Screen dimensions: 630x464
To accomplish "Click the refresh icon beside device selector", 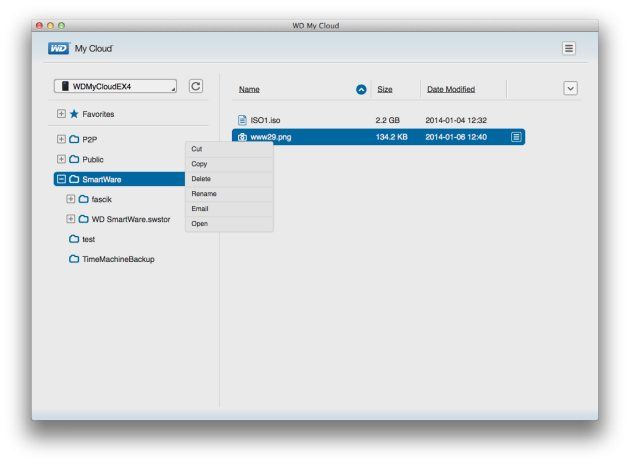I will point(196,86).
